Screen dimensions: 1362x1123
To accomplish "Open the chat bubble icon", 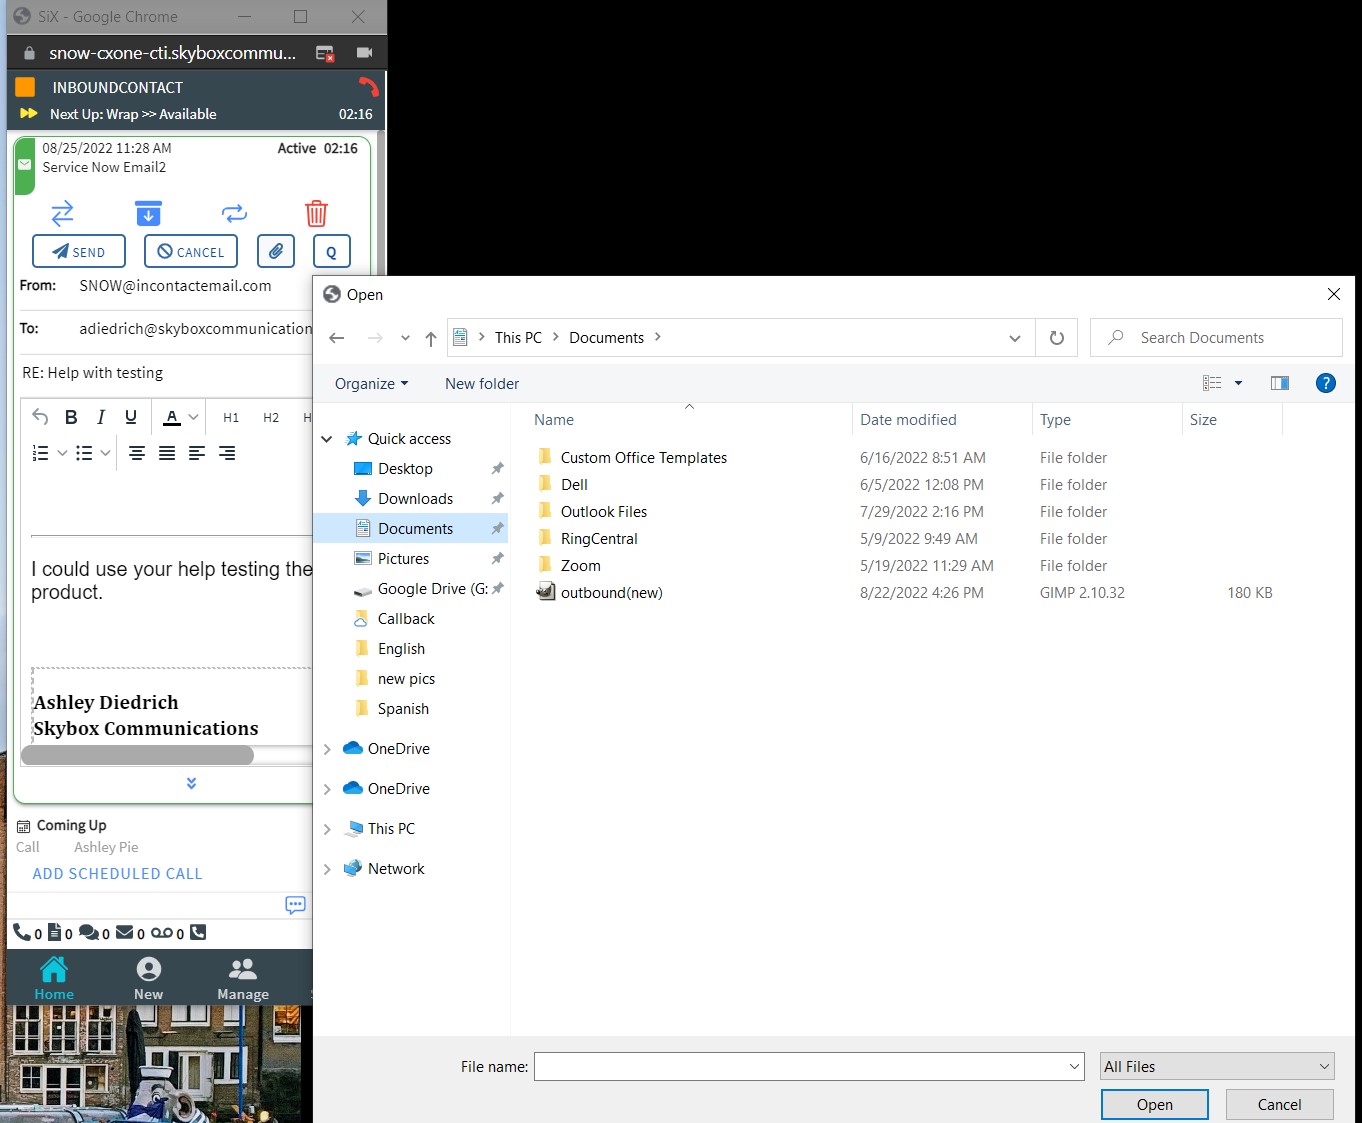I will [x=295, y=905].
